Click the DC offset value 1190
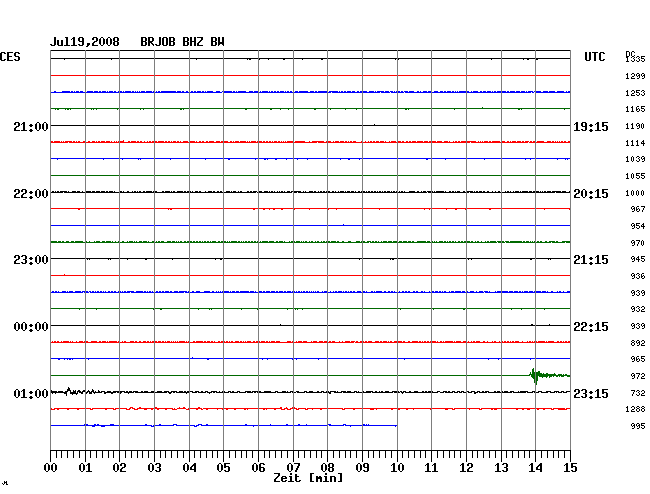This screenshot has height=494, width=650. click(x=635, y=126)
